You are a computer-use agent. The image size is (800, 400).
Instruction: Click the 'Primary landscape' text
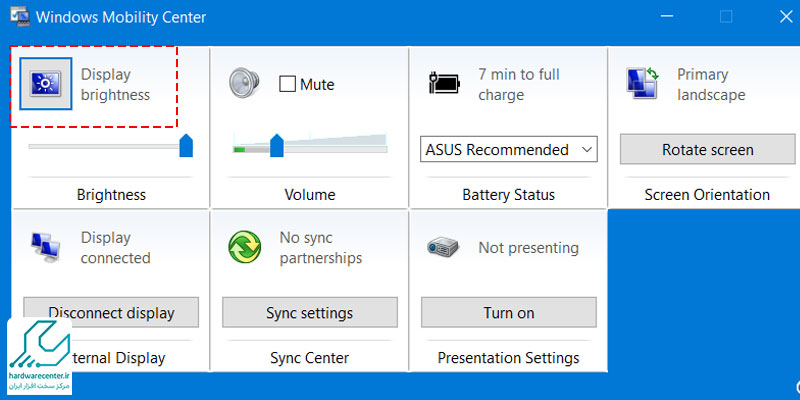[x=711, y=85]
